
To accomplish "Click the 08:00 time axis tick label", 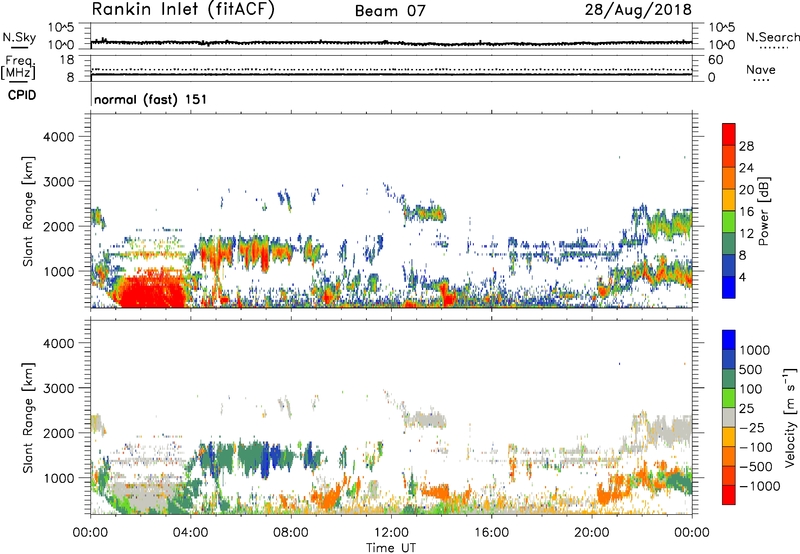I will pos(291,533).
